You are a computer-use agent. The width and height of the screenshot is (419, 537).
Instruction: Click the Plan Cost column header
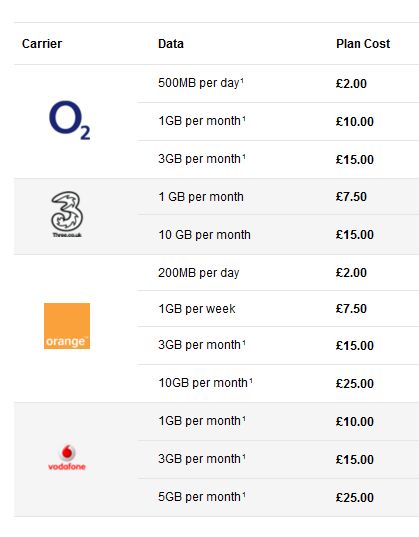pos(363,44)
